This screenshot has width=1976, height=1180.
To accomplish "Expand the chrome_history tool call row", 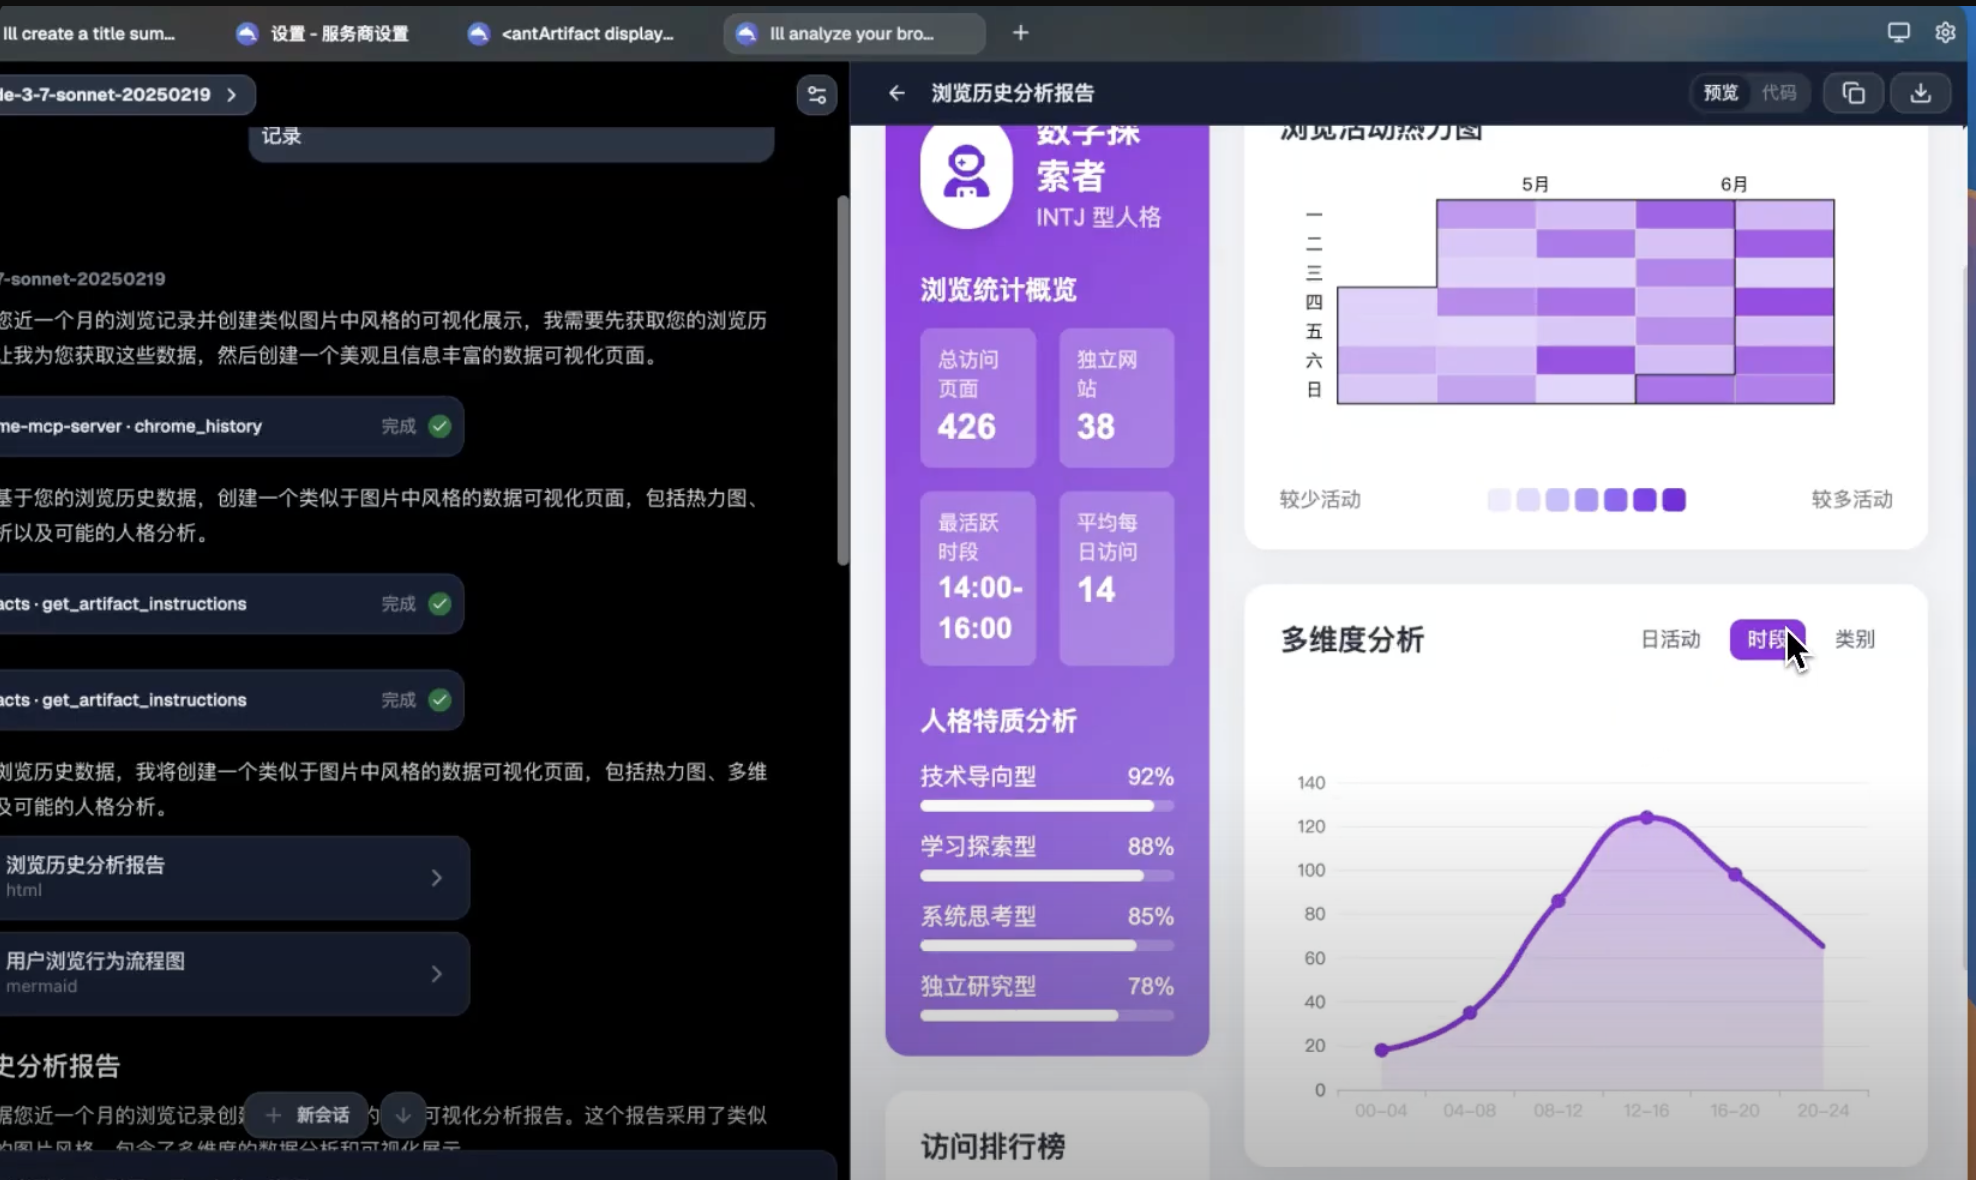I will click(x=230, y=426).
